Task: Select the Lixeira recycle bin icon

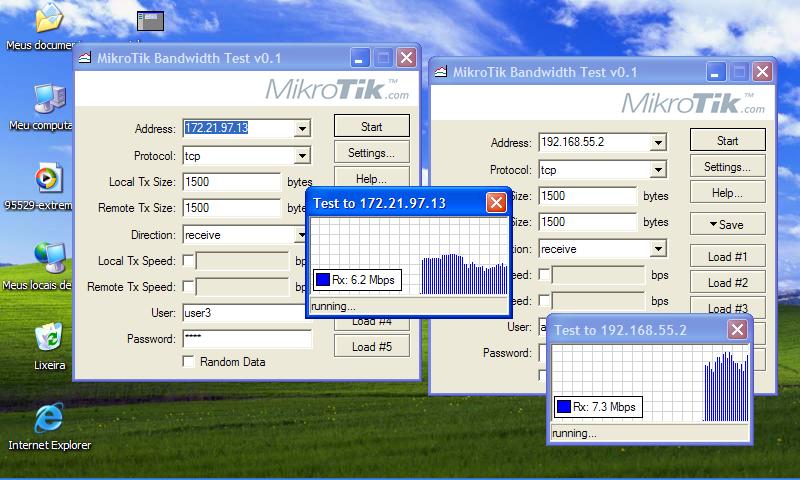Action: click(47, 338)
